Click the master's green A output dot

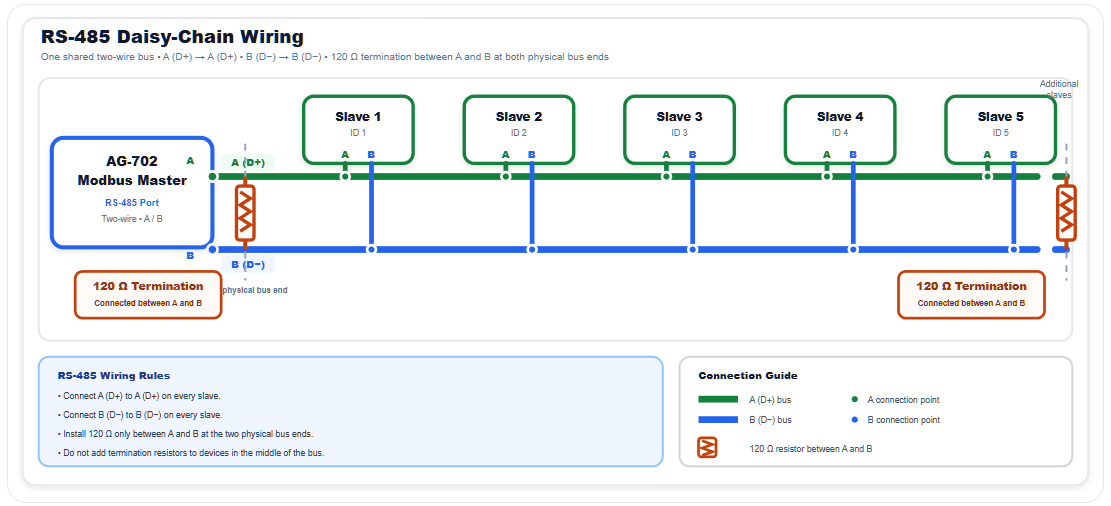coord(213,176)
